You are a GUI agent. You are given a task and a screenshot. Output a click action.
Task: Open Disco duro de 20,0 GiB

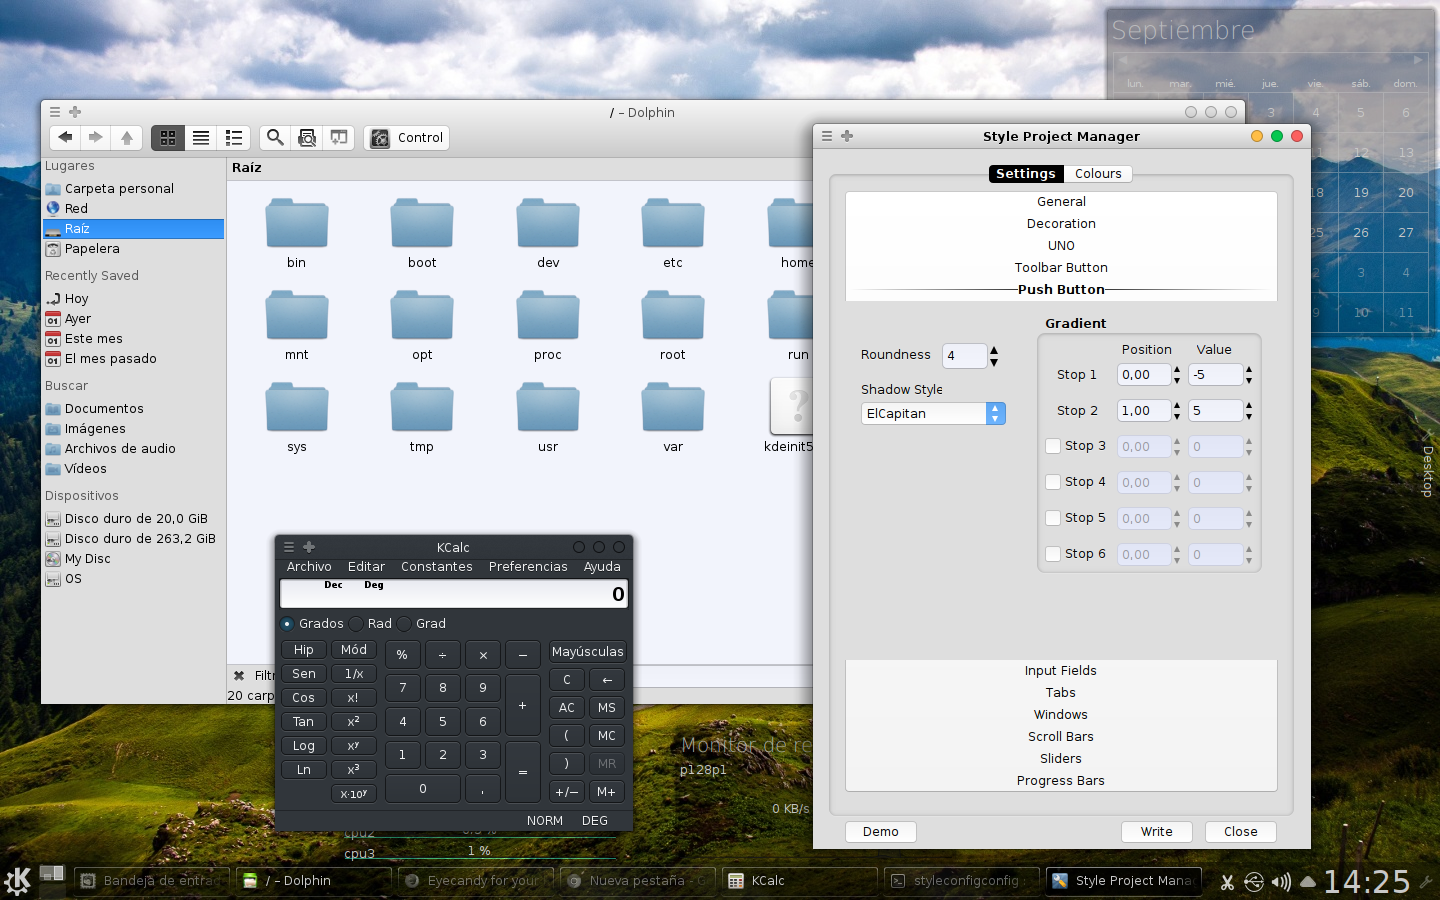[x=134, y=518]
